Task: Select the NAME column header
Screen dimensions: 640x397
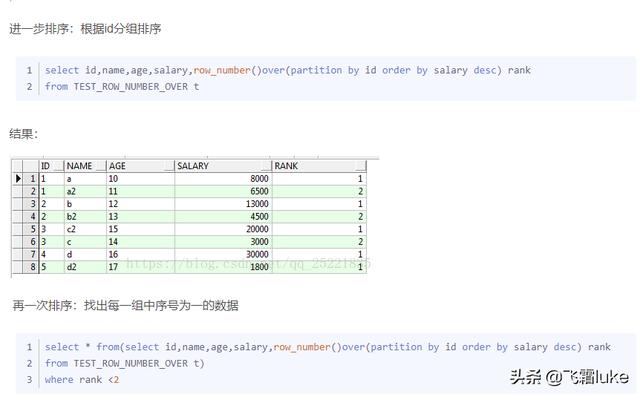Action: coord(85,166)
